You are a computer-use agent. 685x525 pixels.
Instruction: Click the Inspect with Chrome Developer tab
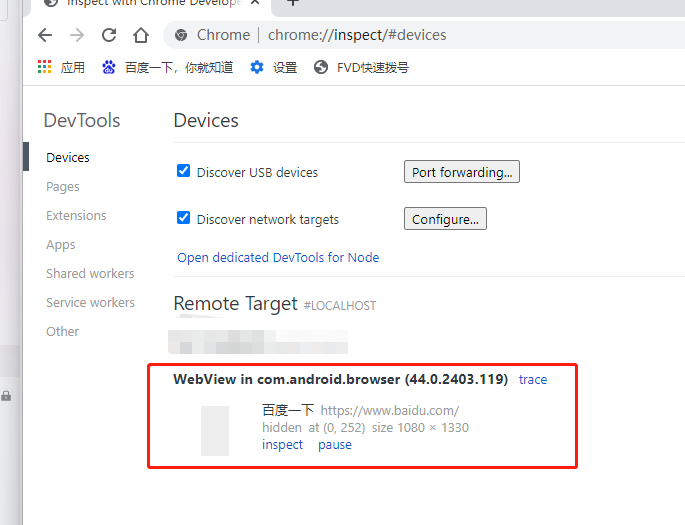tap(149, 3)
